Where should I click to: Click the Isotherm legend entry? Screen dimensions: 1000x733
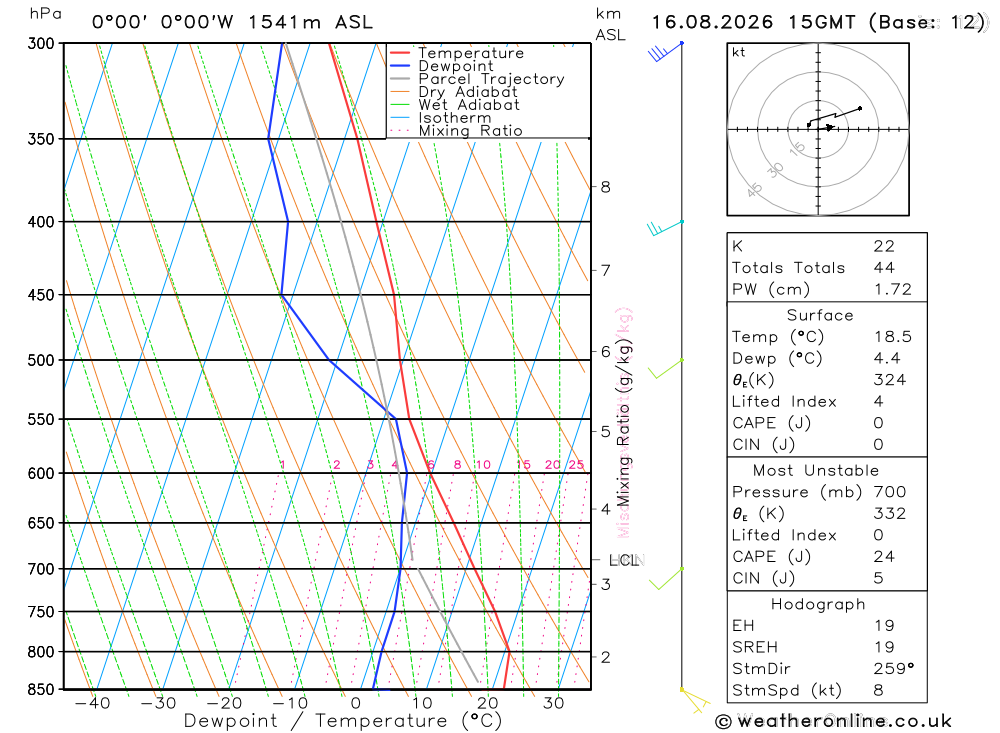[x=455, y=117]
